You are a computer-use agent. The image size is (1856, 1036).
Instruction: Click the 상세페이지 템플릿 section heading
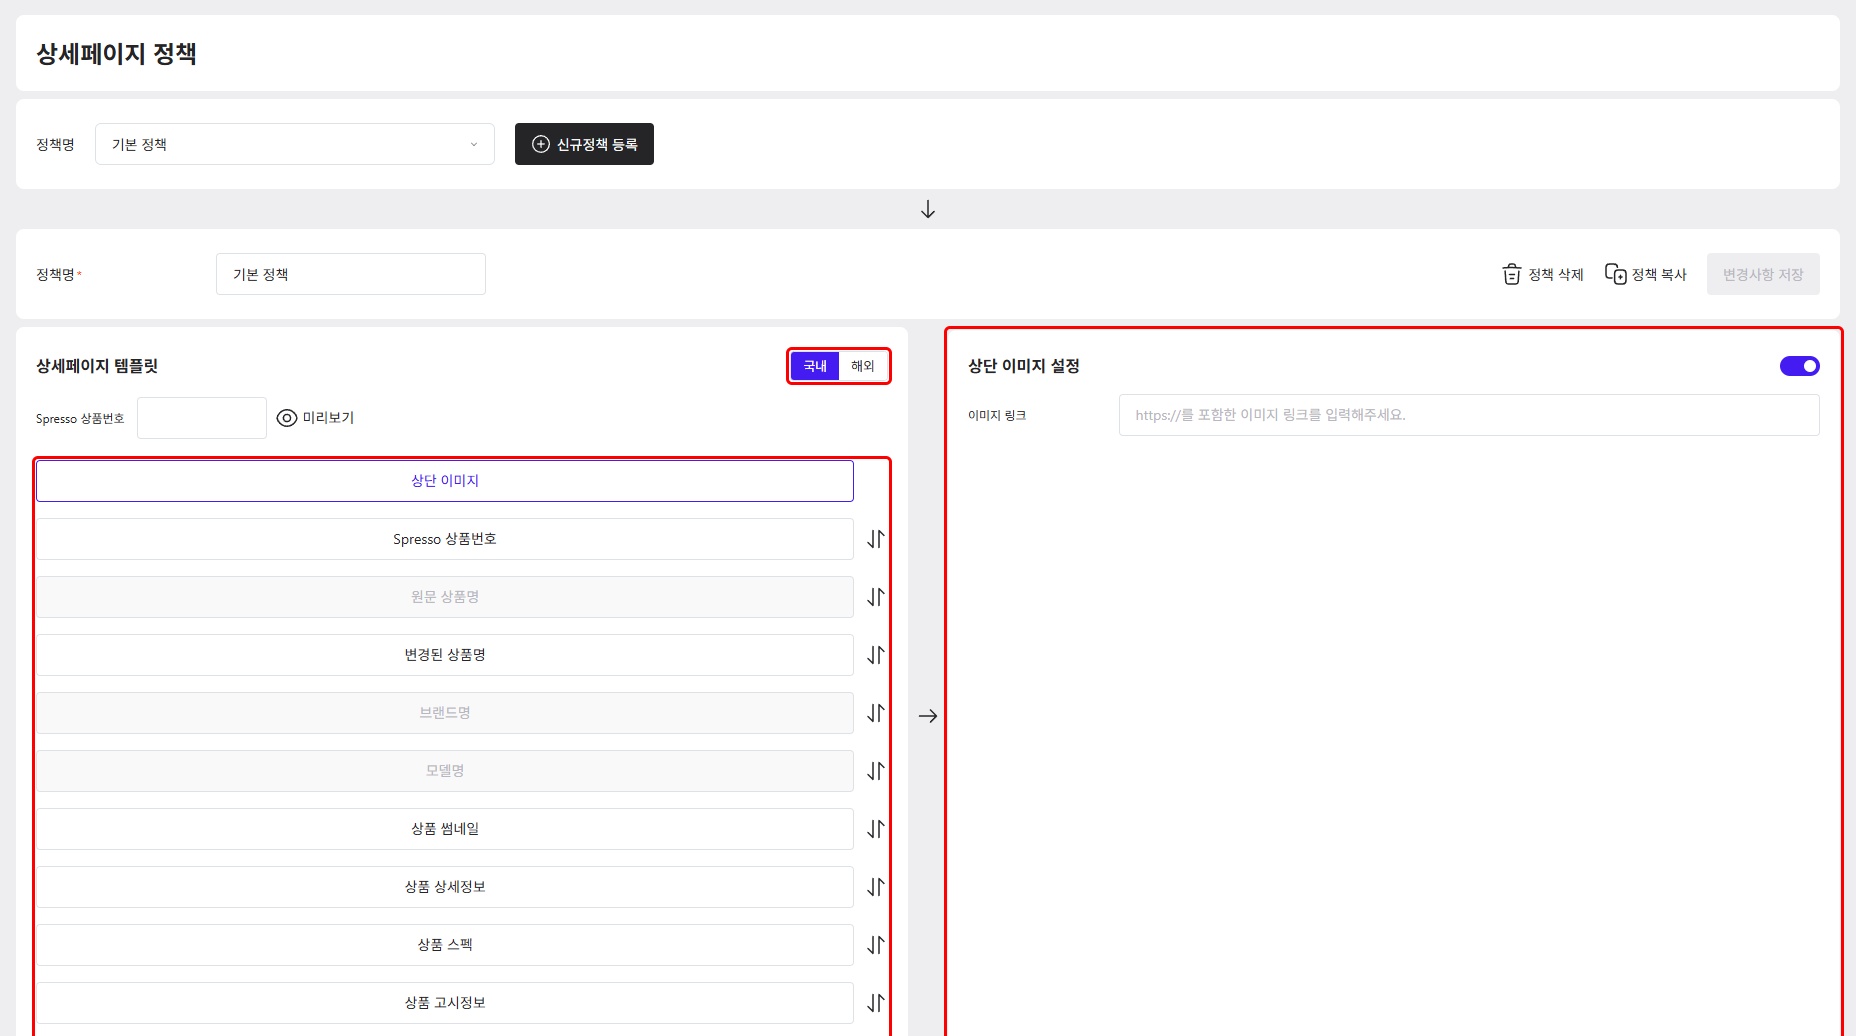pyautogui.click(x=97, y=366)
